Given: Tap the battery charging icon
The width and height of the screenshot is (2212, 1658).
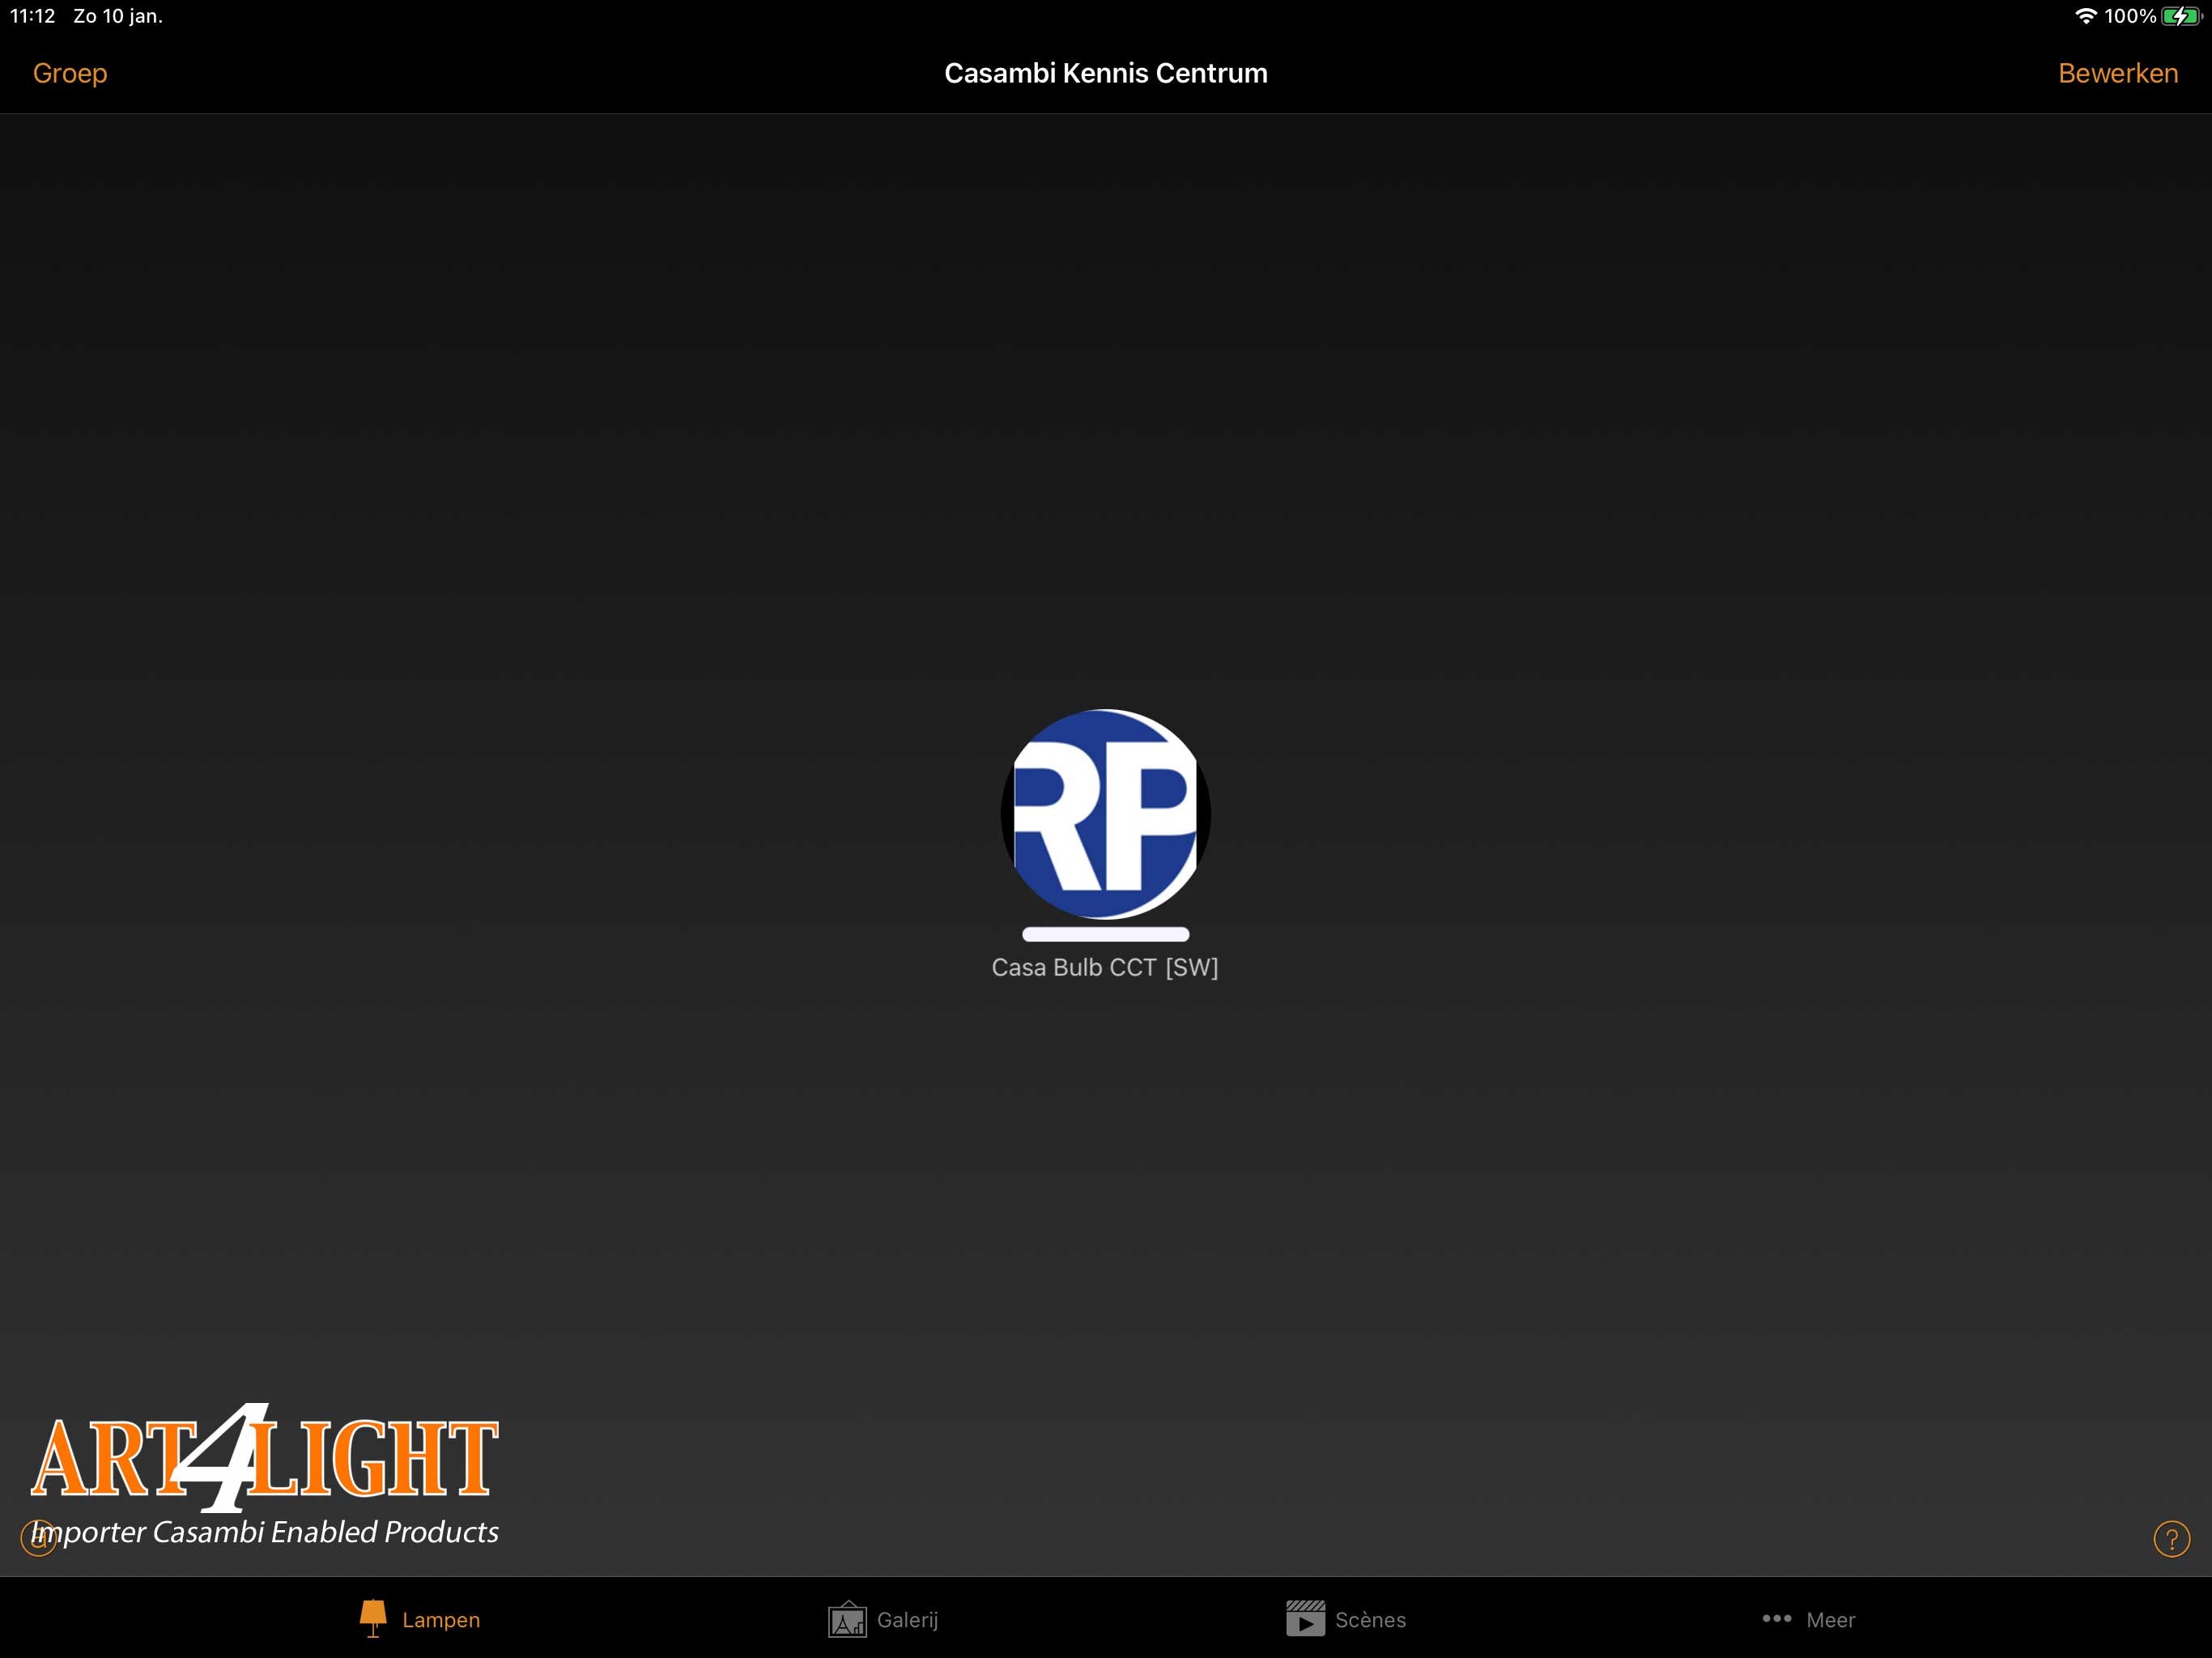Looking at the screenshot, I should point(2181,16).
